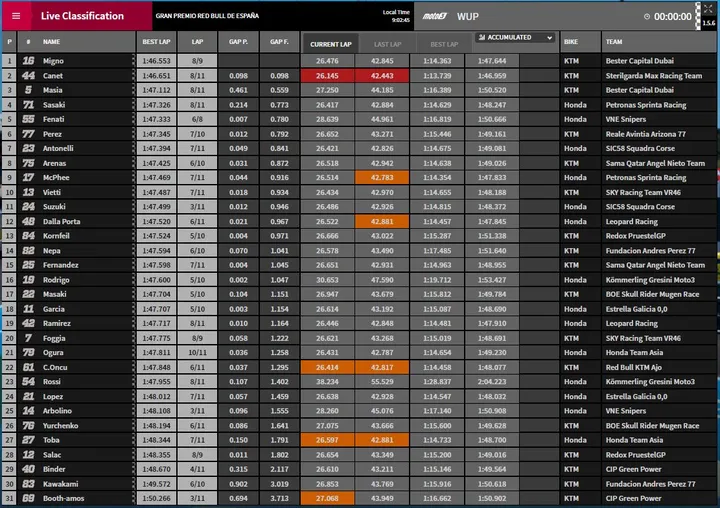Select rider Vietti row name
Viewport: 720px width, 508px height.
tap(51, 192)
